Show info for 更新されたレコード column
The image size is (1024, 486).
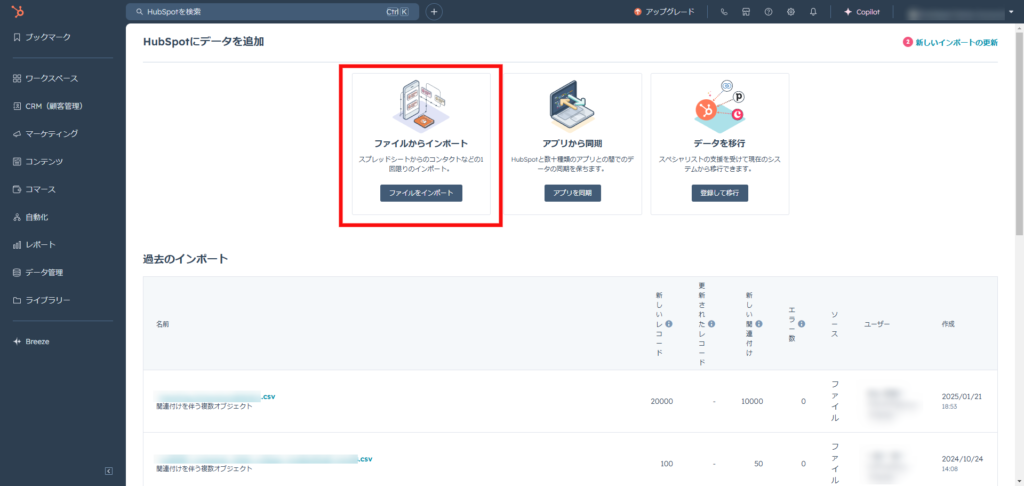pyautogui.click(x=711, y=323)
